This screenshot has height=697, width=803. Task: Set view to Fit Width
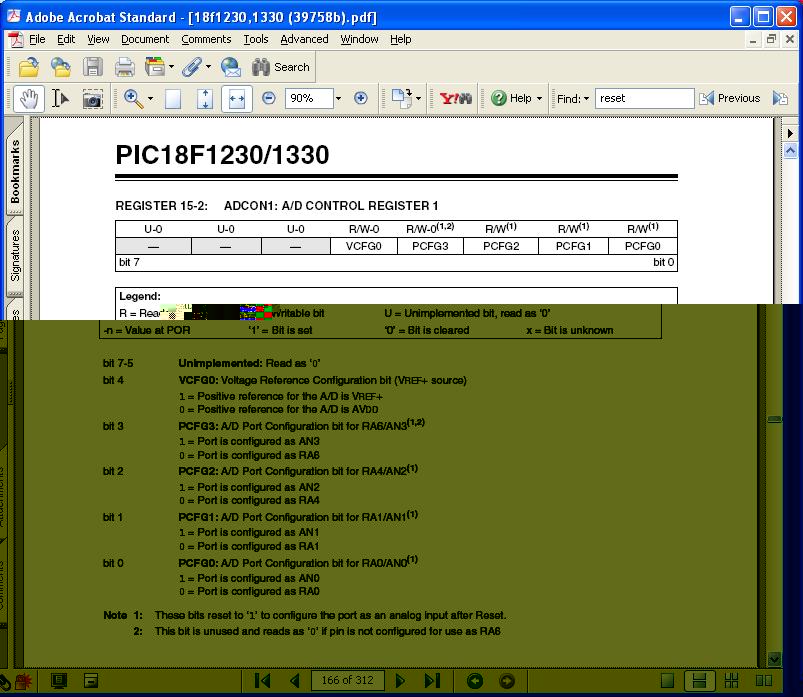[237, 98]
